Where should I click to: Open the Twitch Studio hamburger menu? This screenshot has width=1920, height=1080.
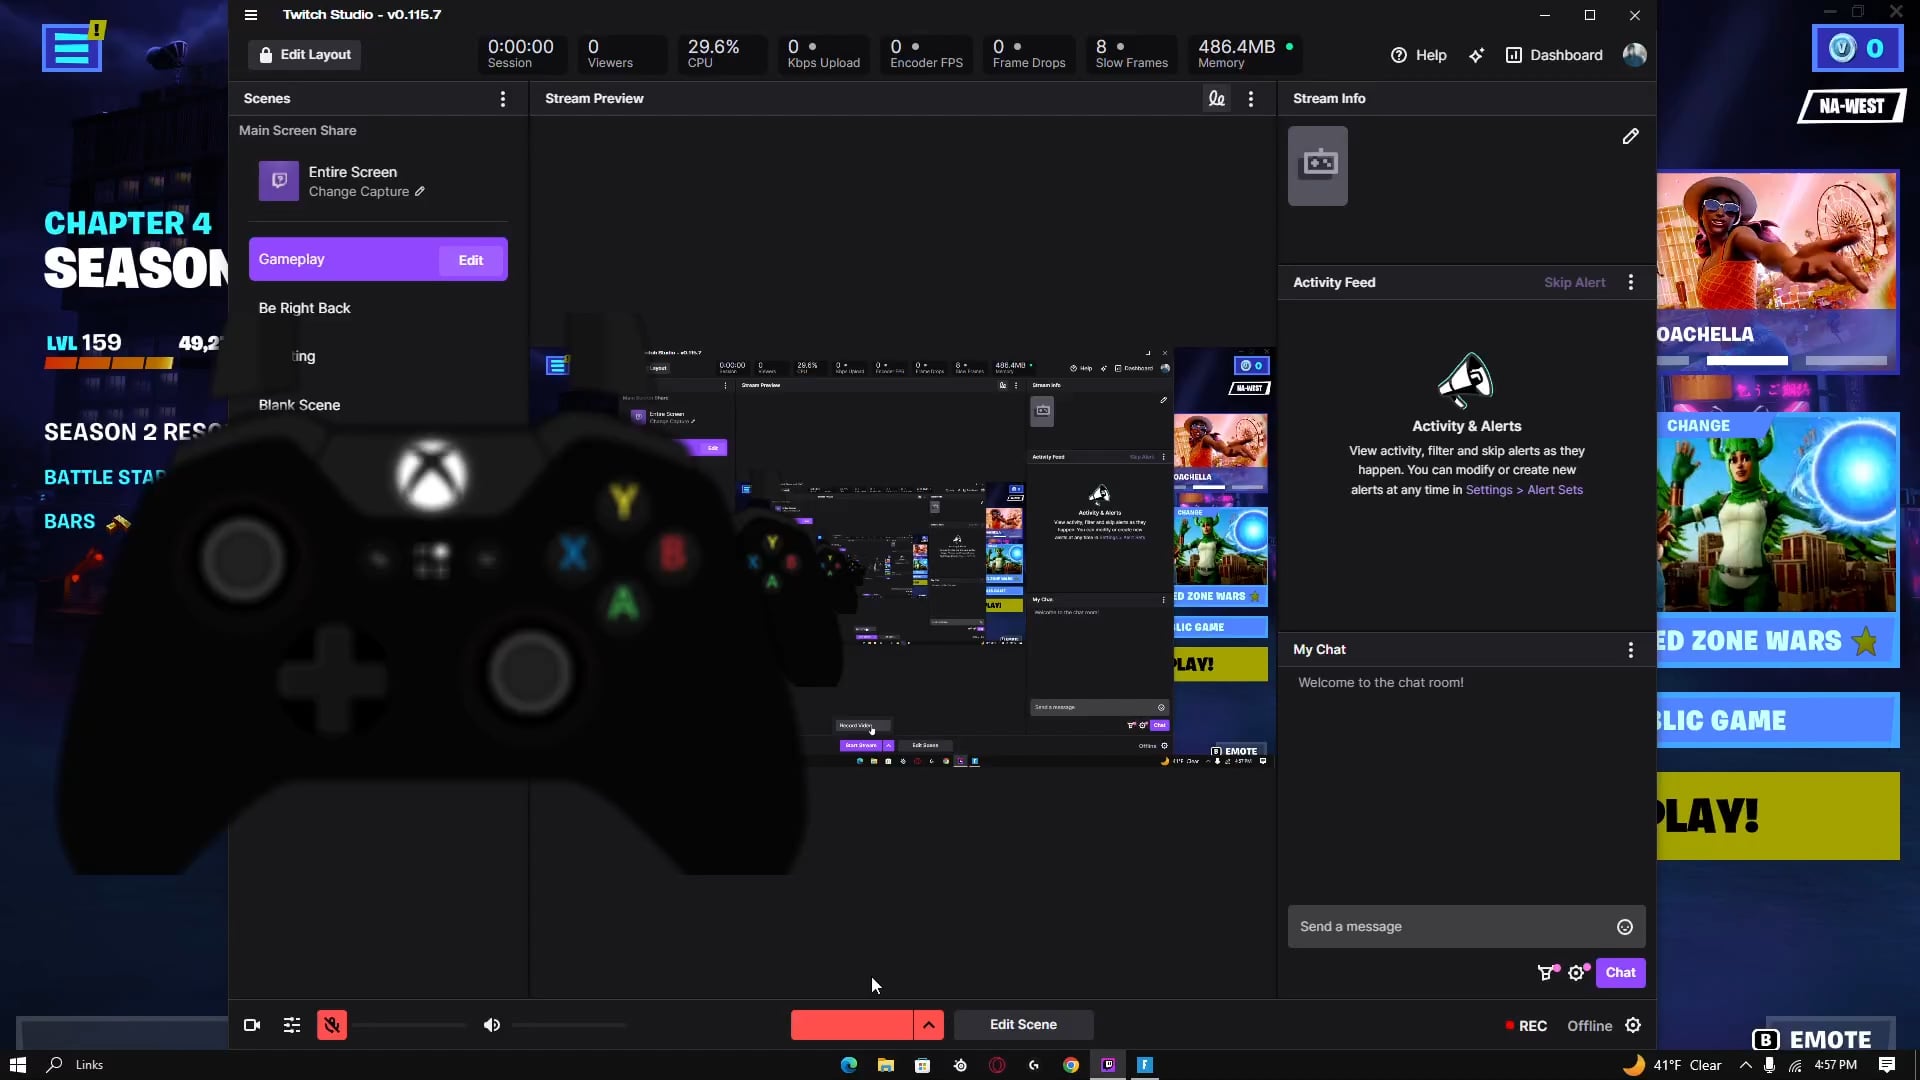click(x=251, y=15)
